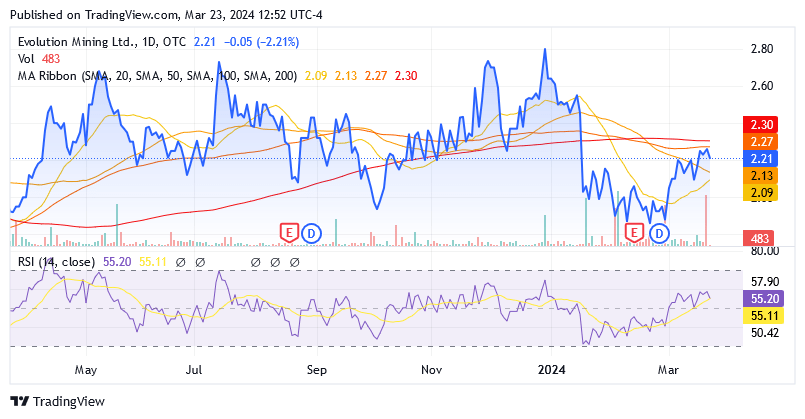Click the red earnings E marker near September
805x419 pixels.
[x=289, y=233]
